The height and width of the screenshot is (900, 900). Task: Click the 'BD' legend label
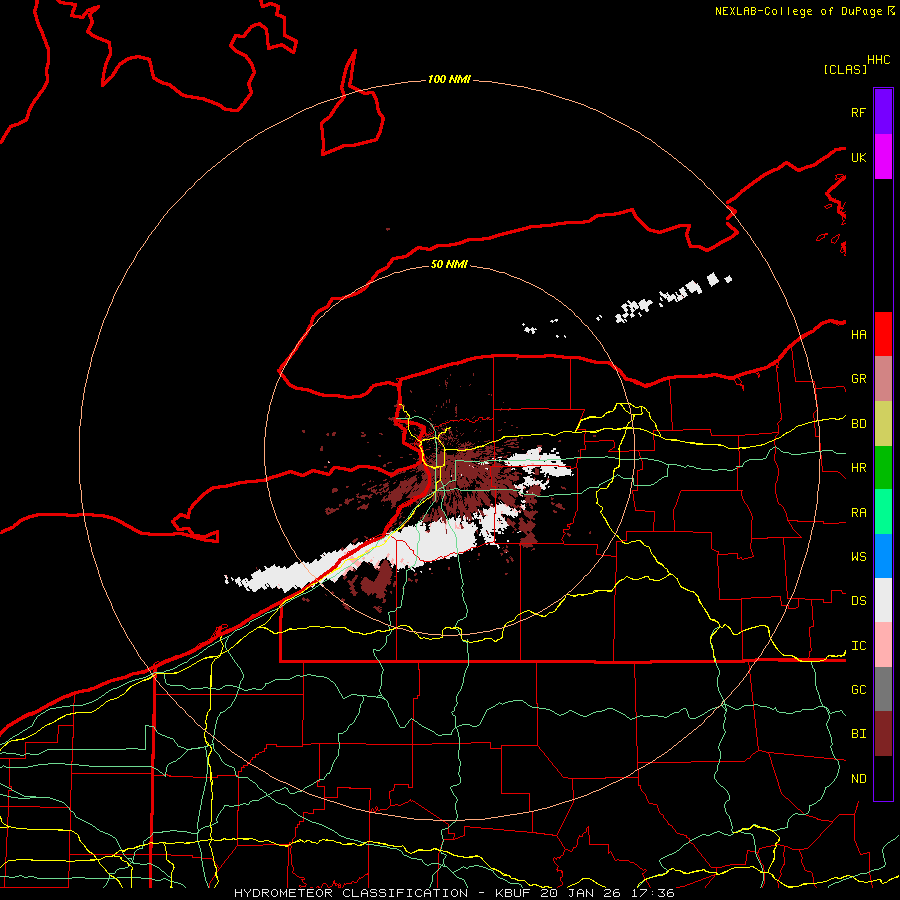(858, 424)
